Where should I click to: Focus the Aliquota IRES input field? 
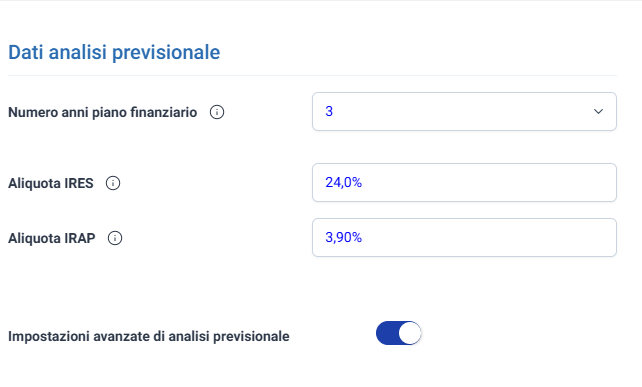click(464, 182)
